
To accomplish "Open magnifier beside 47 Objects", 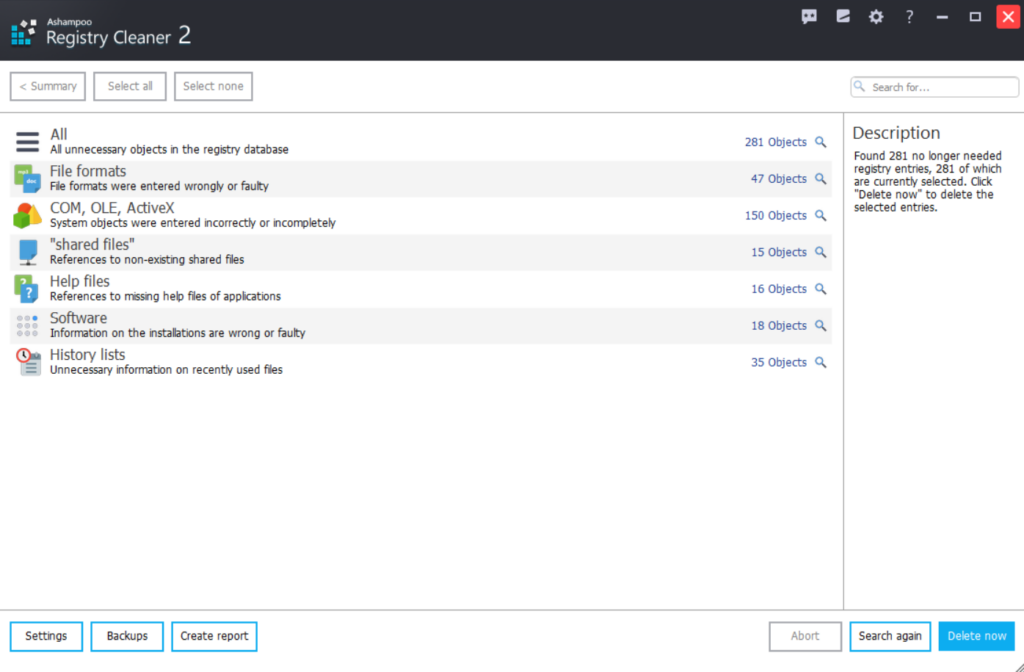I will pyautogui.click(x=821, y=178).
